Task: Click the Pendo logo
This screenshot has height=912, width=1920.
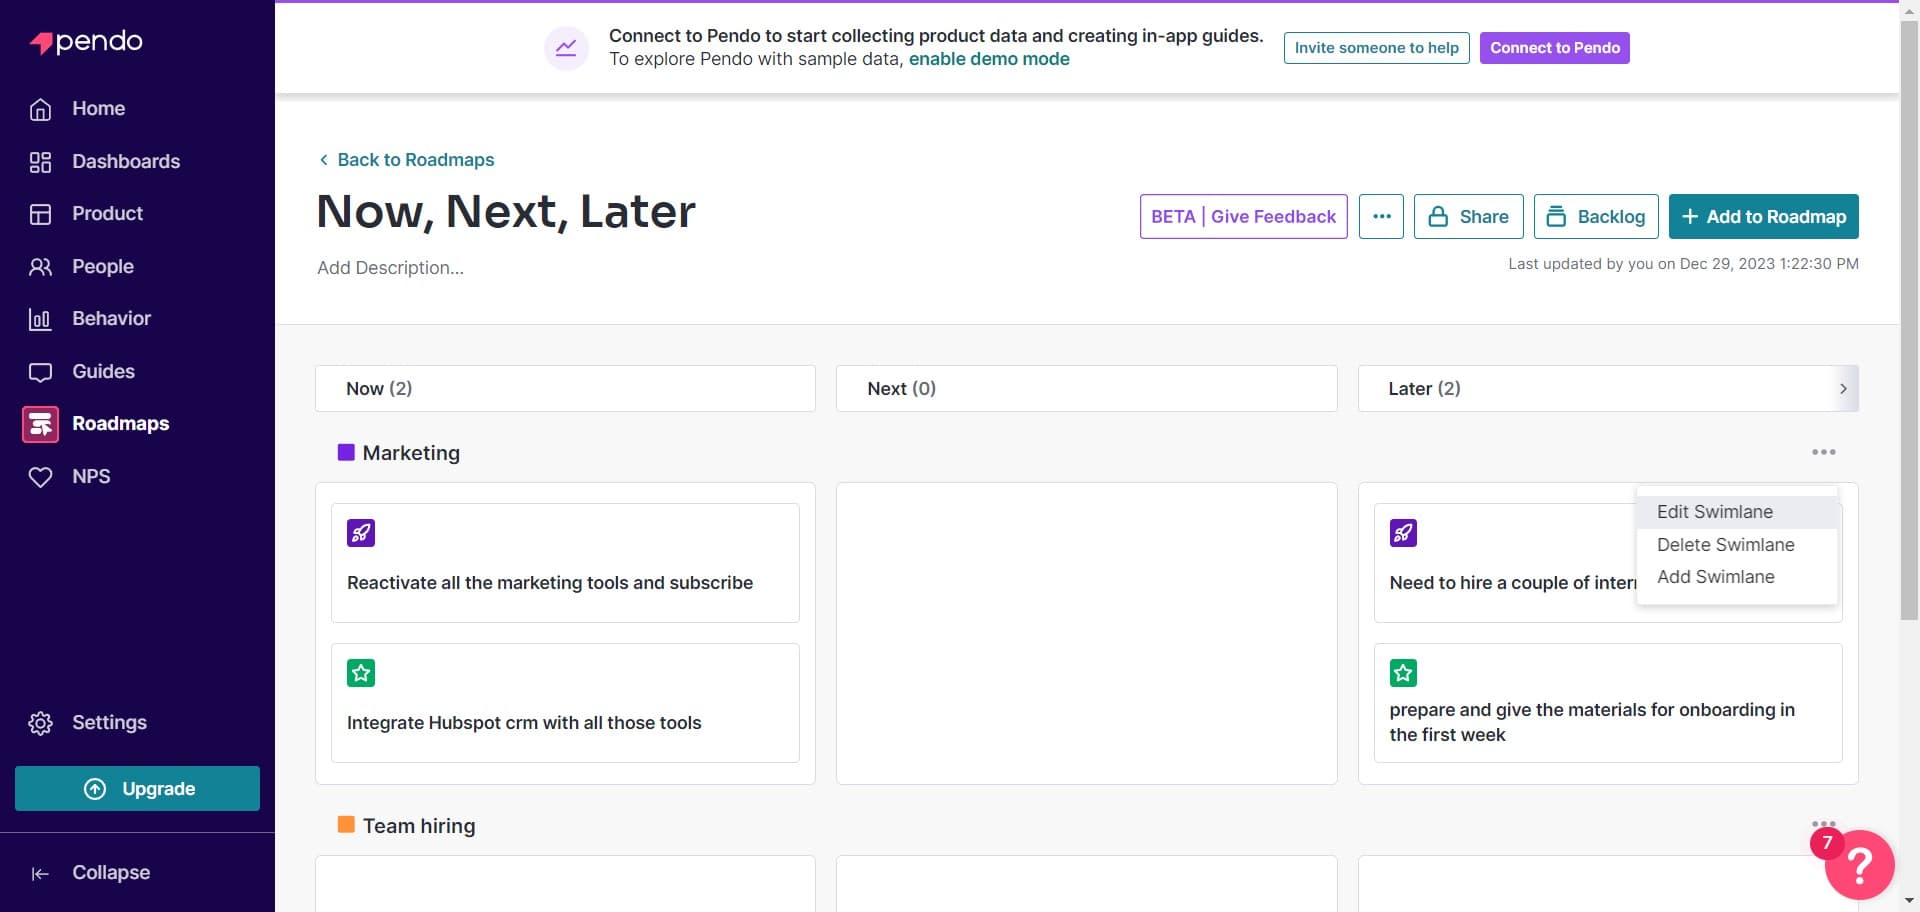Action: pyautogui.click(x=85, y=41)
